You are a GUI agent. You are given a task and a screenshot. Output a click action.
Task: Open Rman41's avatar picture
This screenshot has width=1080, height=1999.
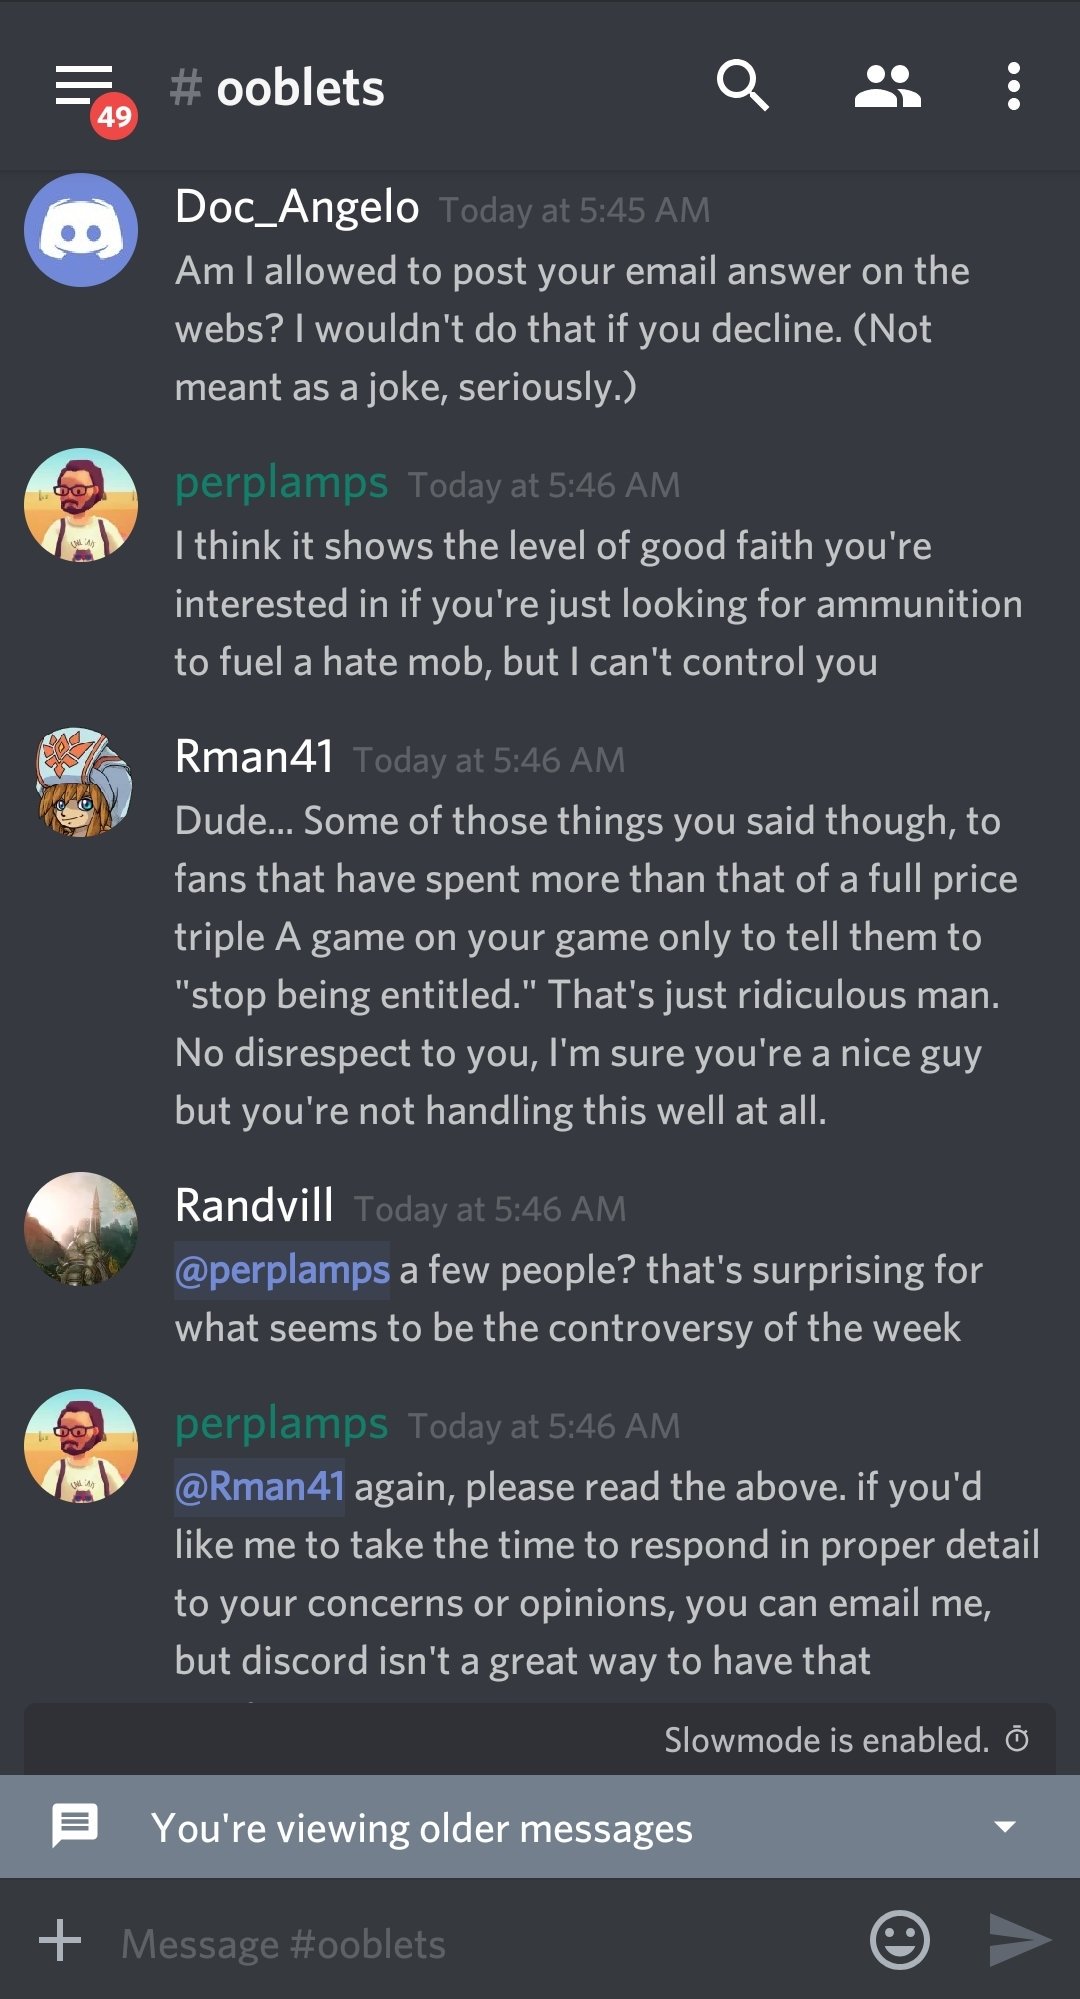coord(81,781)
